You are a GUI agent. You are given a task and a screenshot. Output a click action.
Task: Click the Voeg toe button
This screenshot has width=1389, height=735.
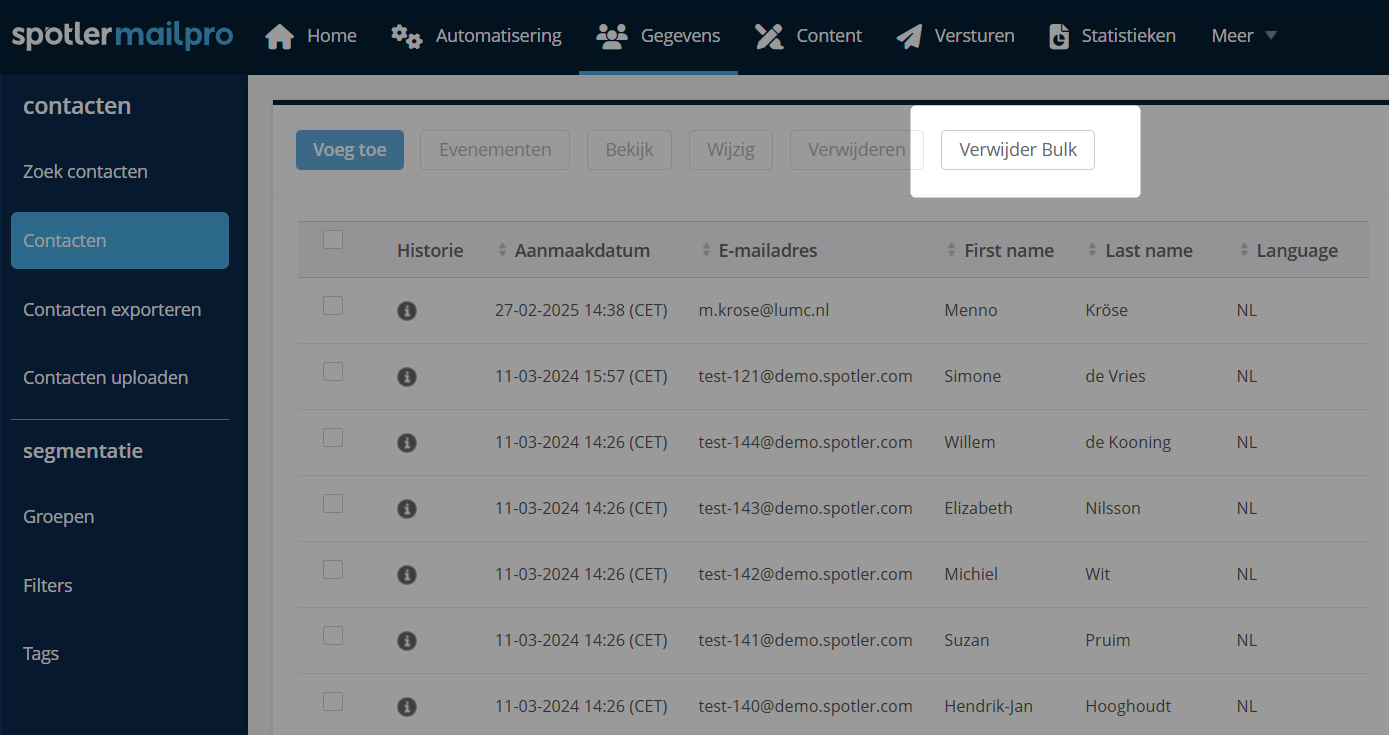[350, 150]
